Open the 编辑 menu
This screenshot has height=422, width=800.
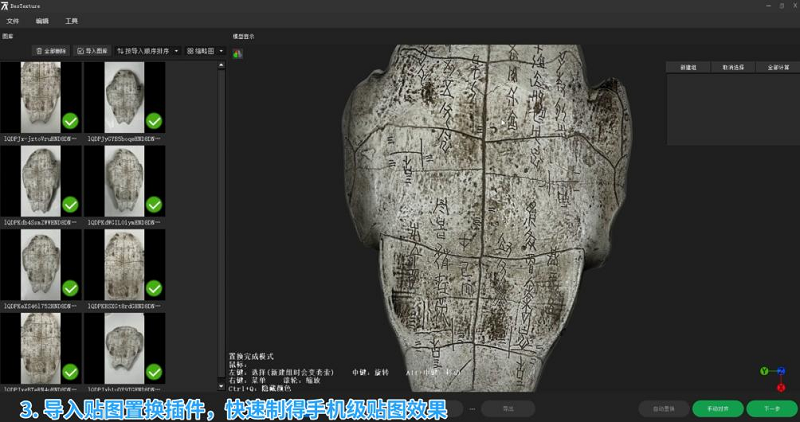(x=42, y=20)
